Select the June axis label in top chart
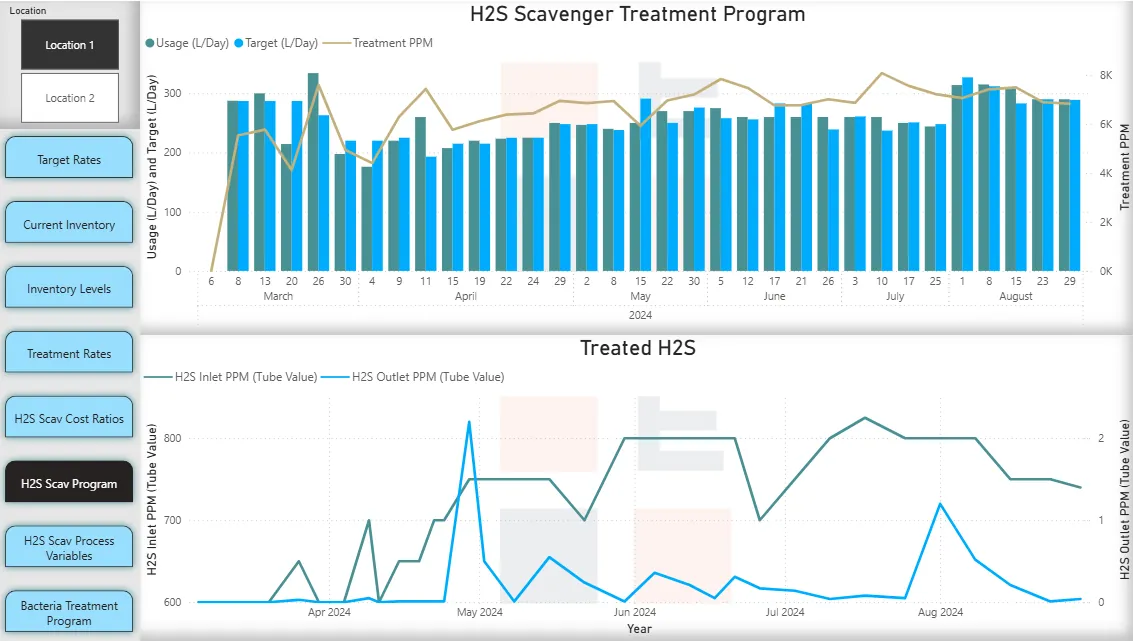Screen dimensions: 1133x641 [x=774, y=296]
